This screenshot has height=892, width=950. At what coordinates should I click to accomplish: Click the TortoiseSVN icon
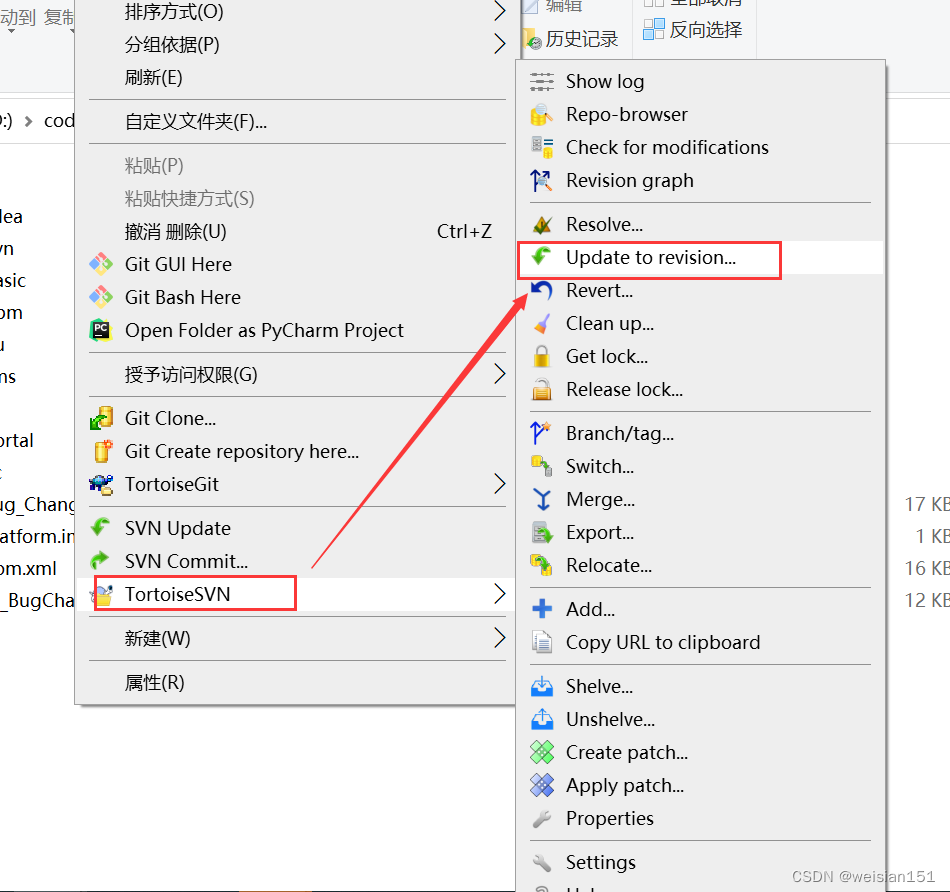(104, 594)
